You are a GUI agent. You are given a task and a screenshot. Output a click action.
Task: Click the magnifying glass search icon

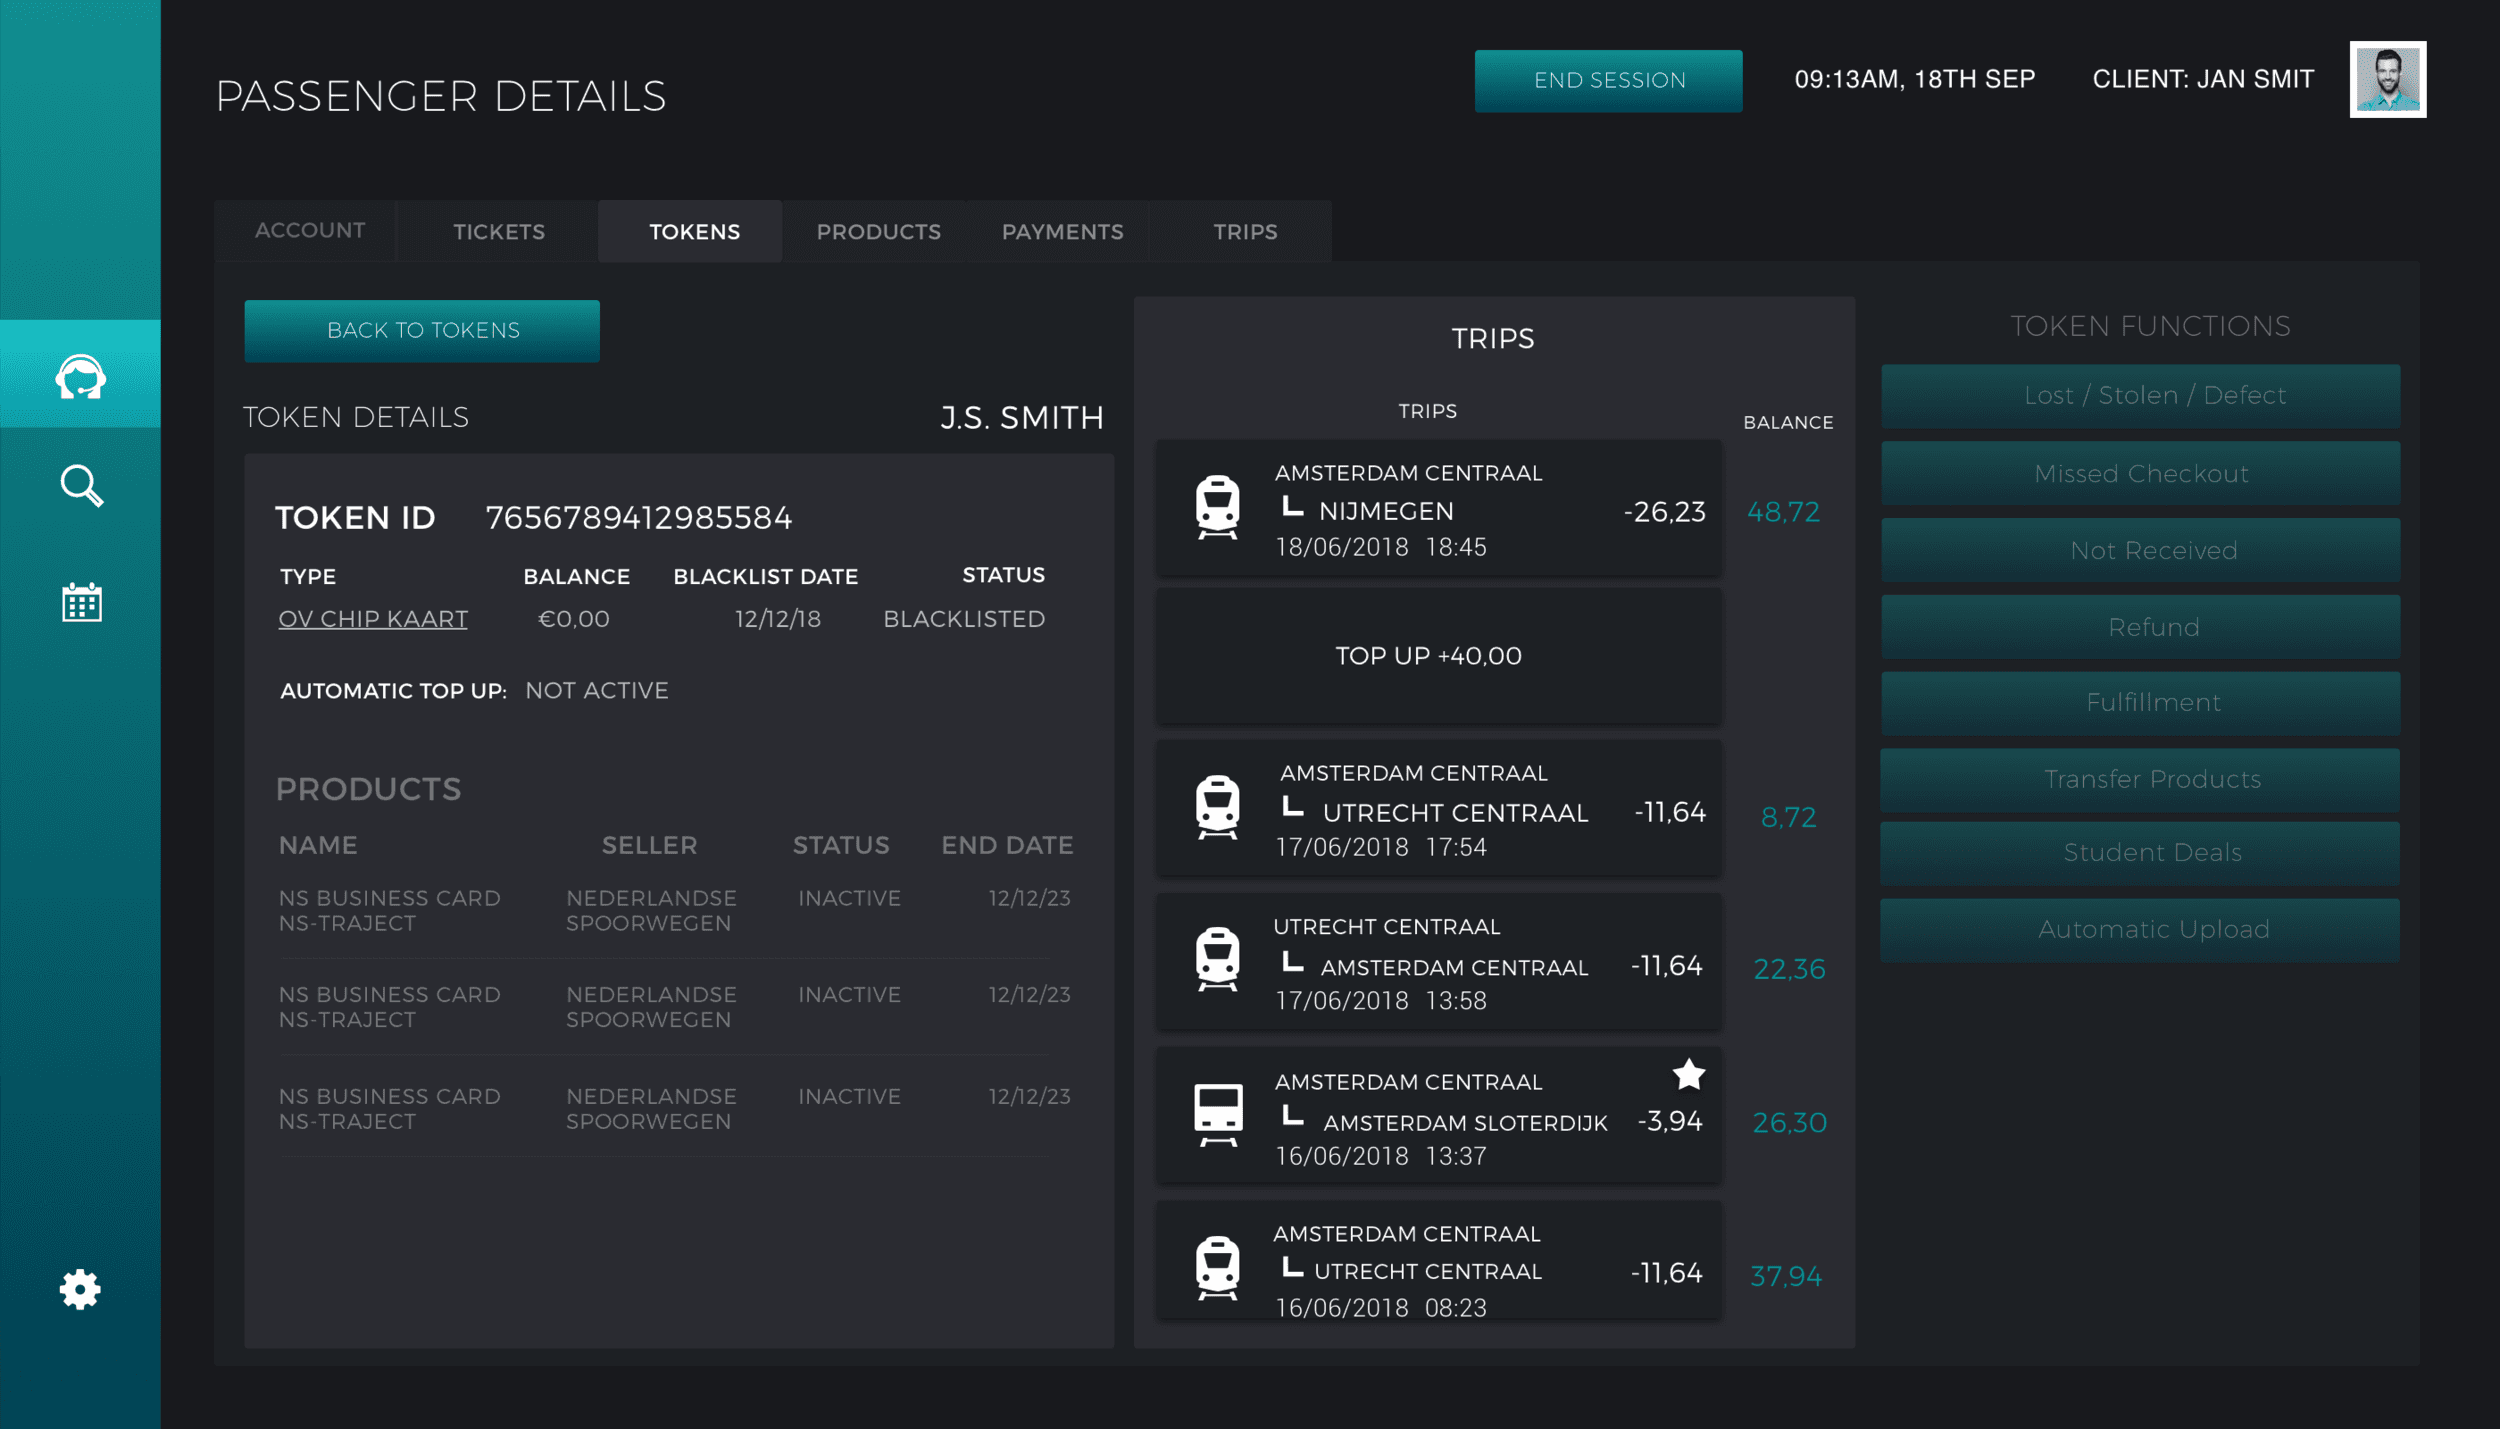pos(81,486)
